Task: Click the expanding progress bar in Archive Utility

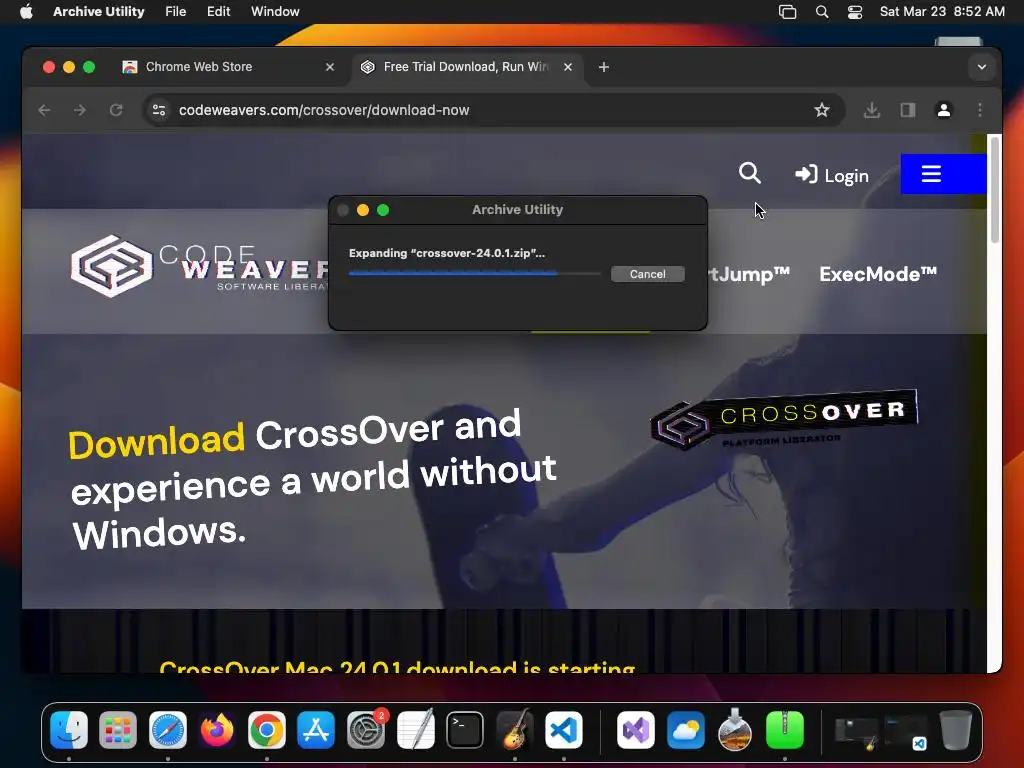Action: 474,274
